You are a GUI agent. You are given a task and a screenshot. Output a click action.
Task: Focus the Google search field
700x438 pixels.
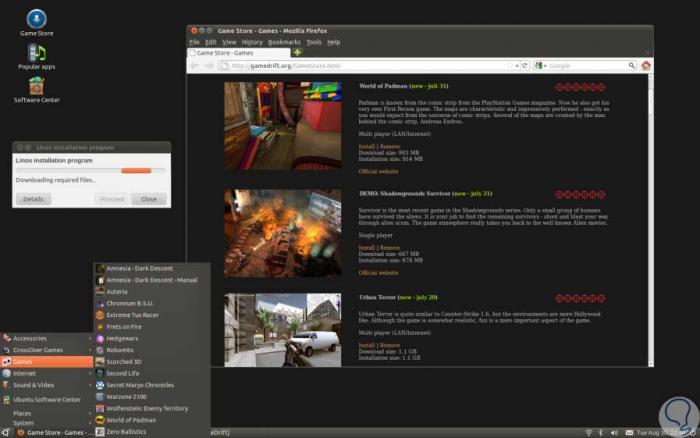click(587, 66)
